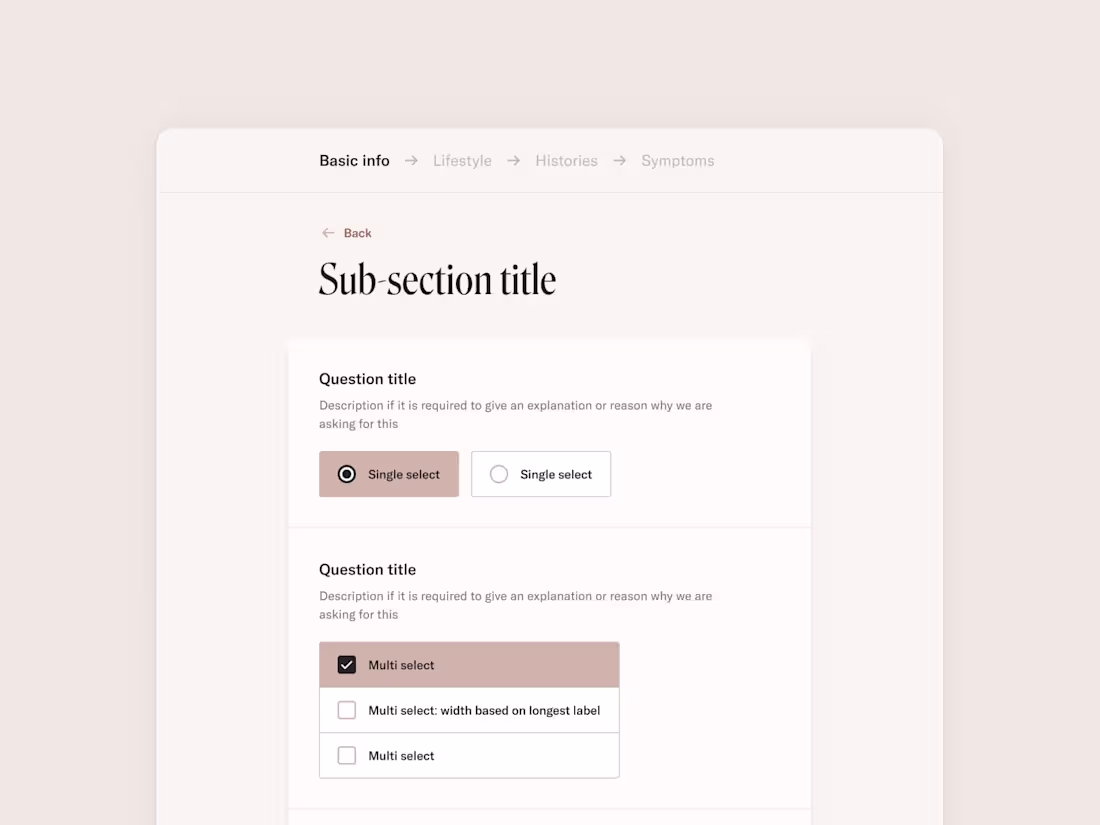Viewport: 1100px width, 825px height.
Task: Click the filled radio indicator in Single select
Action: [x=346, y=473]
